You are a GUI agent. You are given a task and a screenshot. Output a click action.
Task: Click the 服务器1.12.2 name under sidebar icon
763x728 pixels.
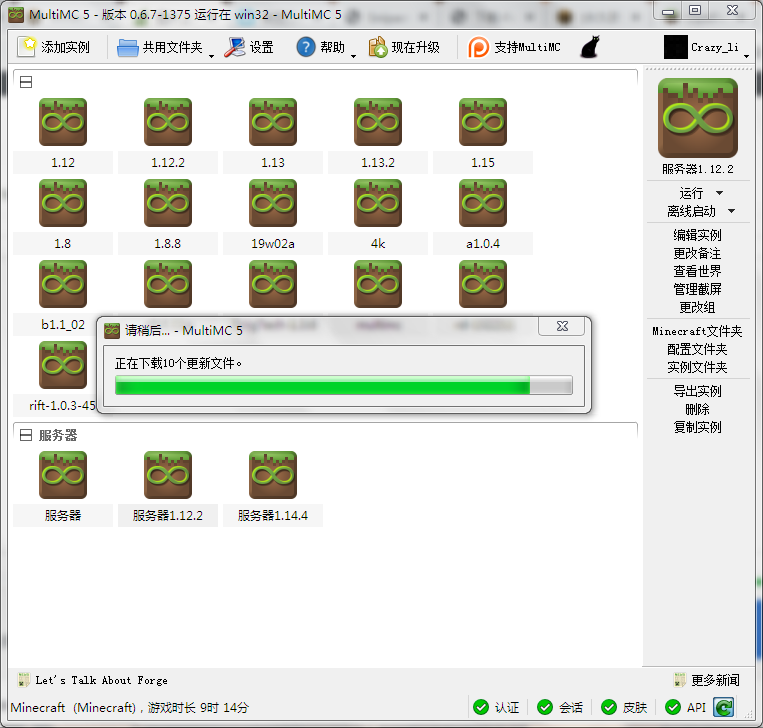coord(697,169)
